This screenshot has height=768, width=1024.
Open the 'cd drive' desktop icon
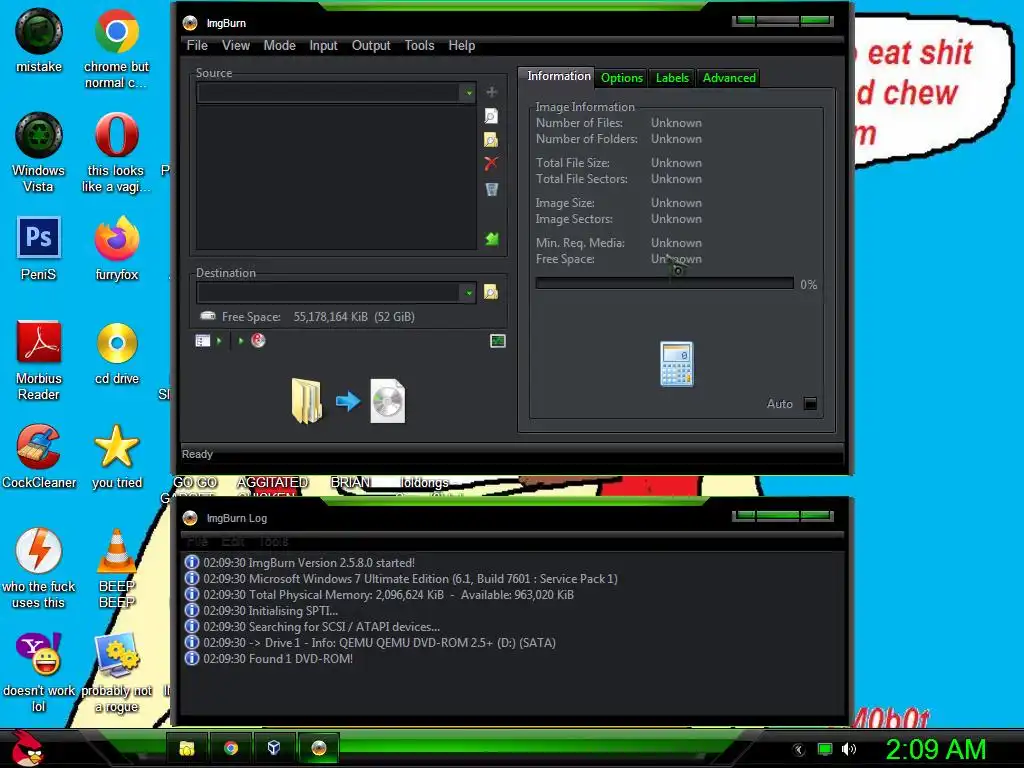coord(116,352)
